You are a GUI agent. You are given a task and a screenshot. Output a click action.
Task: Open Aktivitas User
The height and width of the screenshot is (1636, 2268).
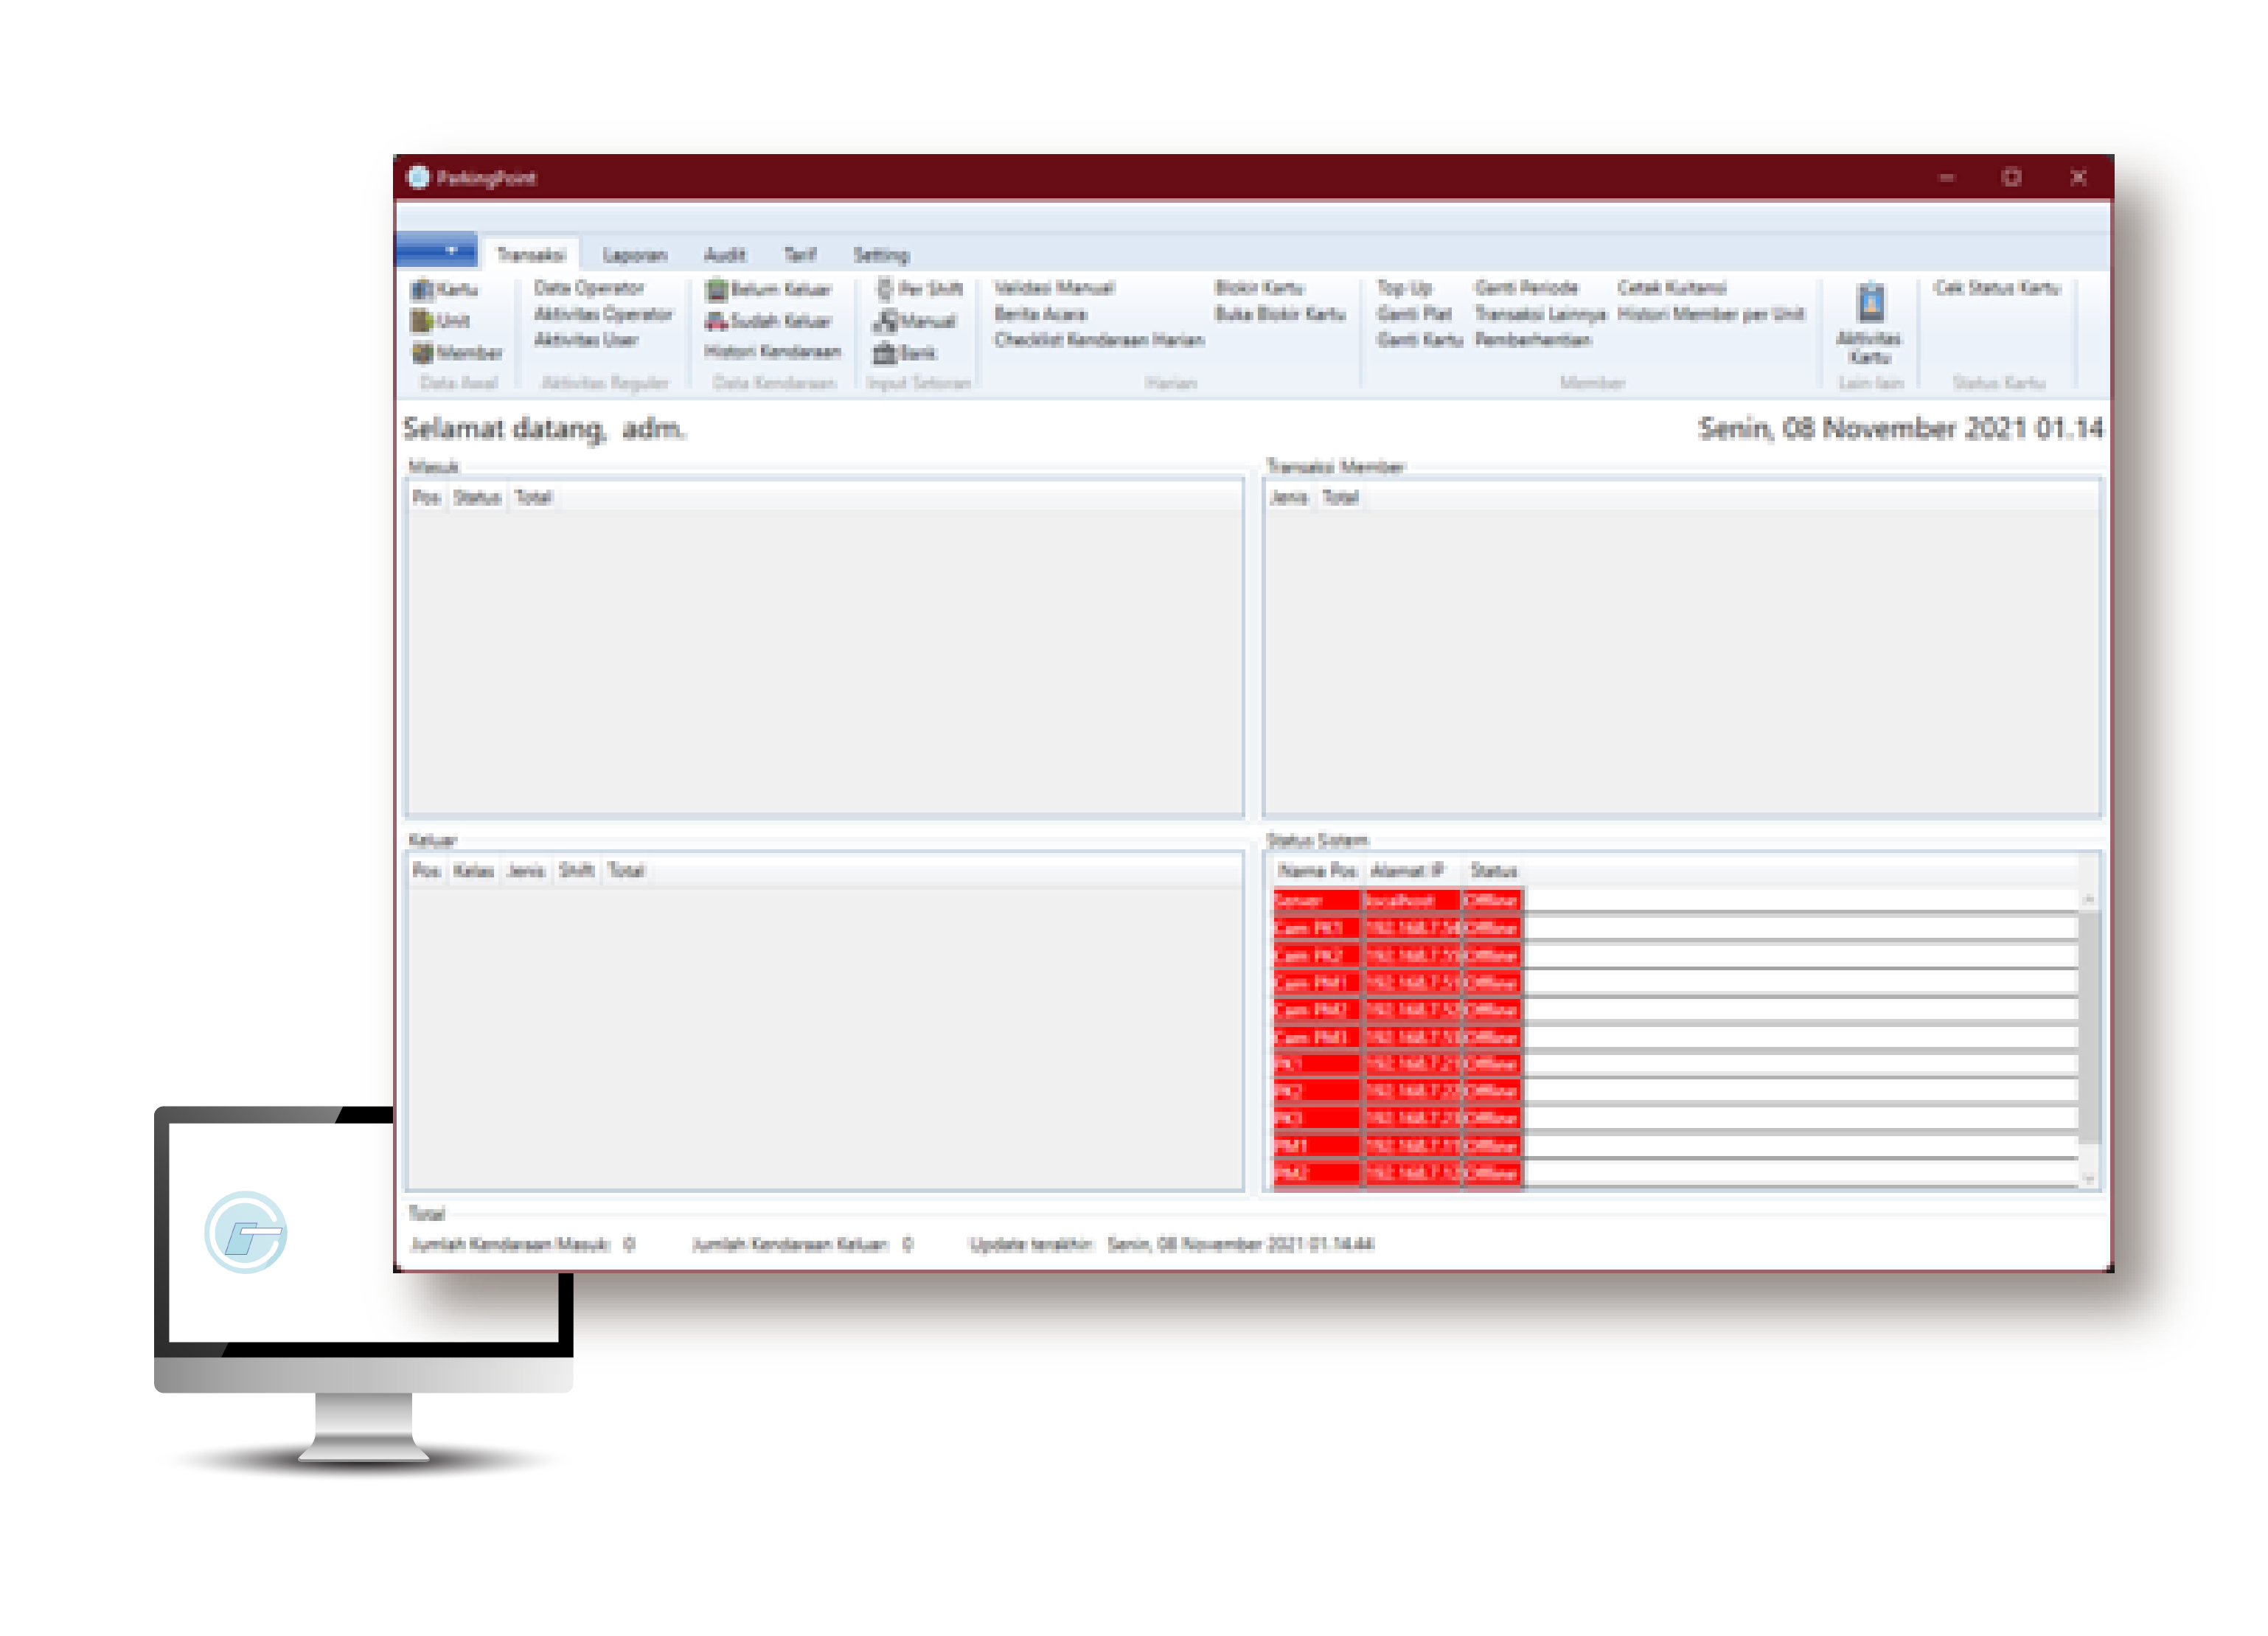586,340
